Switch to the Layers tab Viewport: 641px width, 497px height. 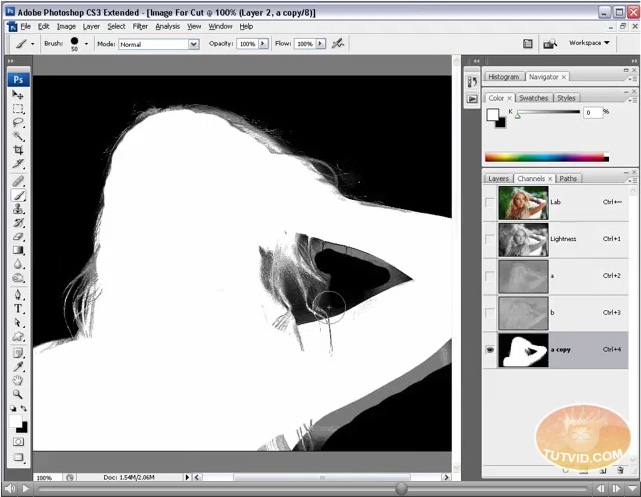coord(498,179)
